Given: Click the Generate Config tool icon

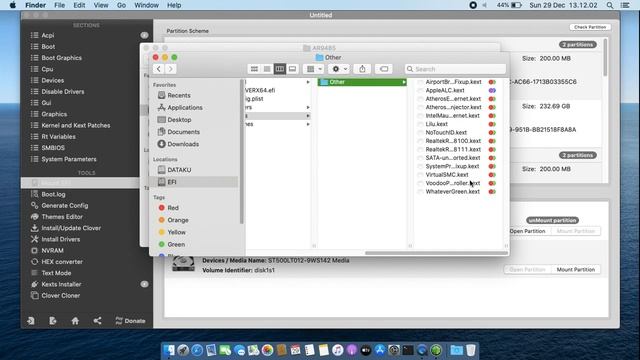Looking at the screenshot, I should click(x=35, y=205).
